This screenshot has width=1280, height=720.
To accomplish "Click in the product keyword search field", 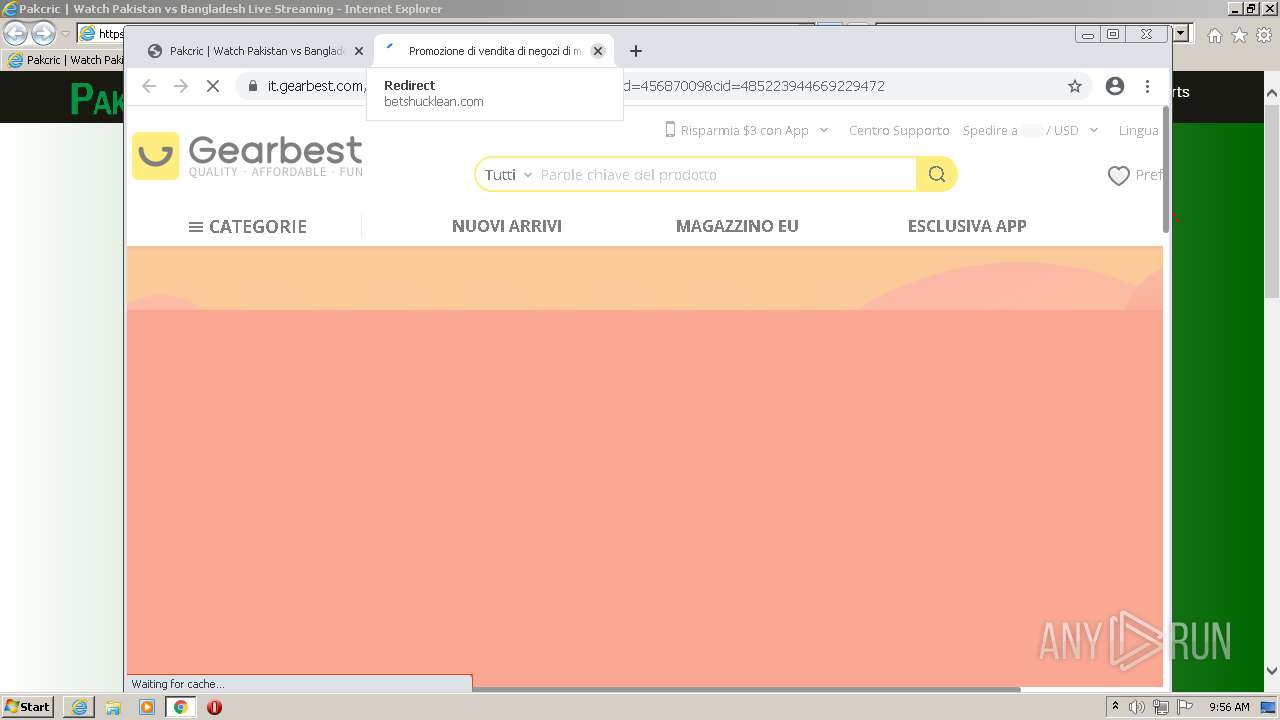I will pyautogui.click(x=725, y=174).
